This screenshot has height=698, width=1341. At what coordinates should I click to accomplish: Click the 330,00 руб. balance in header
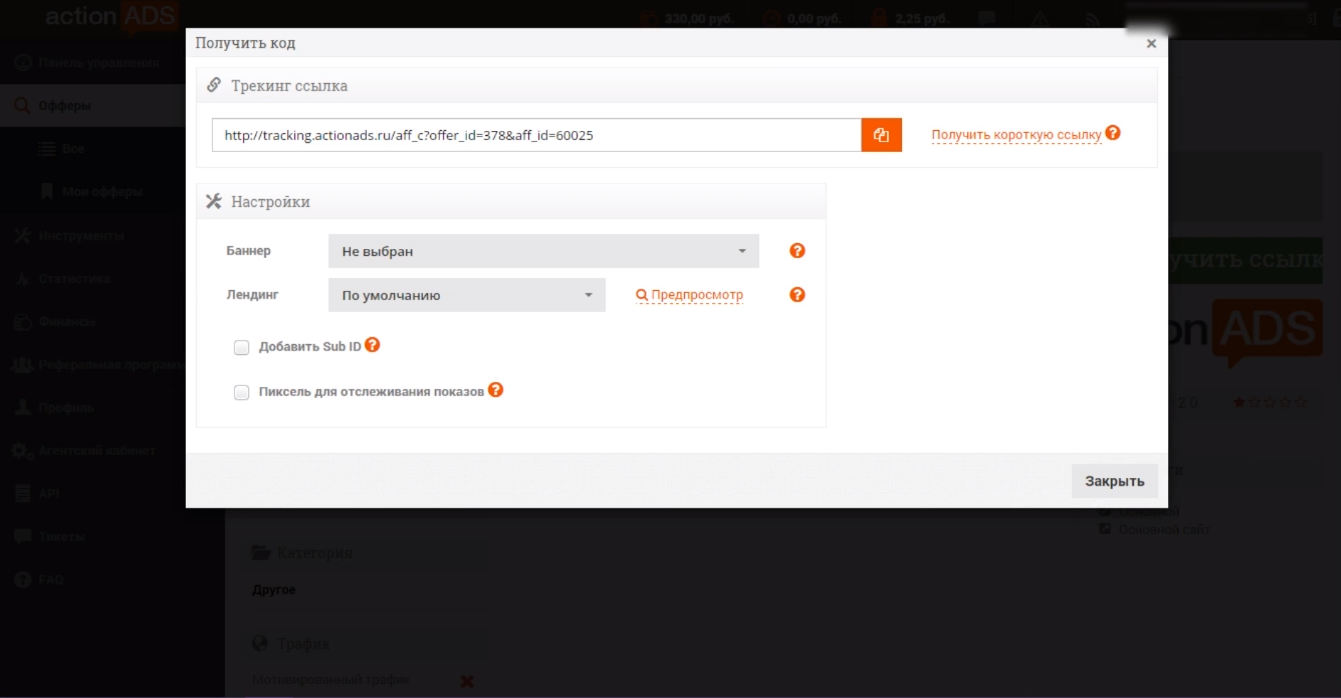point(686,19)
